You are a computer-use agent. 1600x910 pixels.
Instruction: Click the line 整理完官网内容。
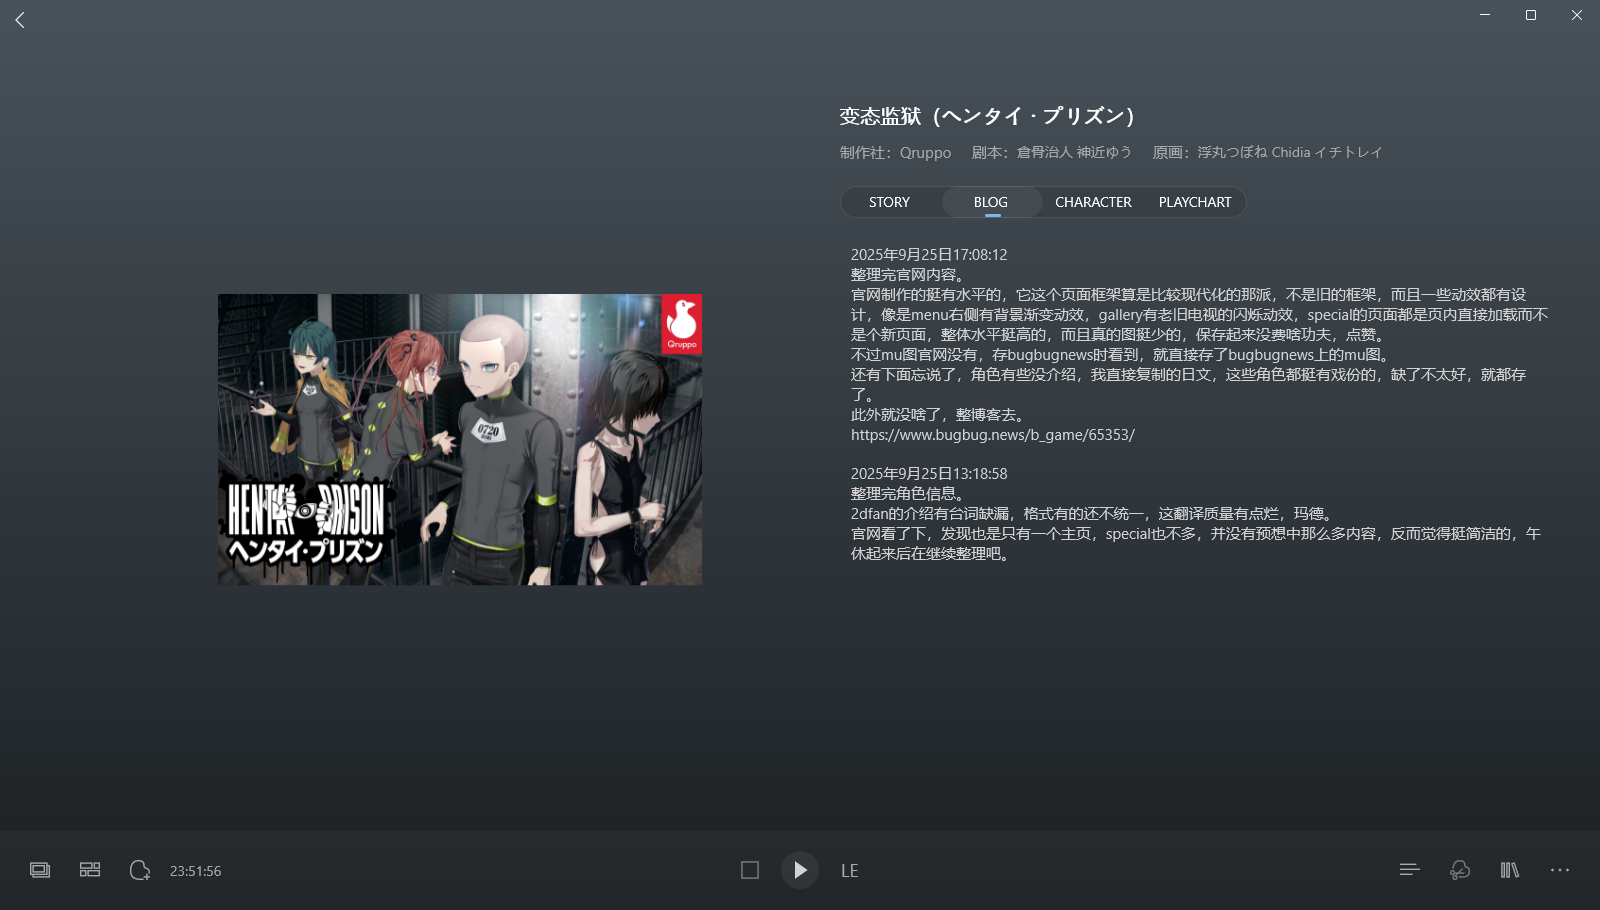(x=910, y=275)
